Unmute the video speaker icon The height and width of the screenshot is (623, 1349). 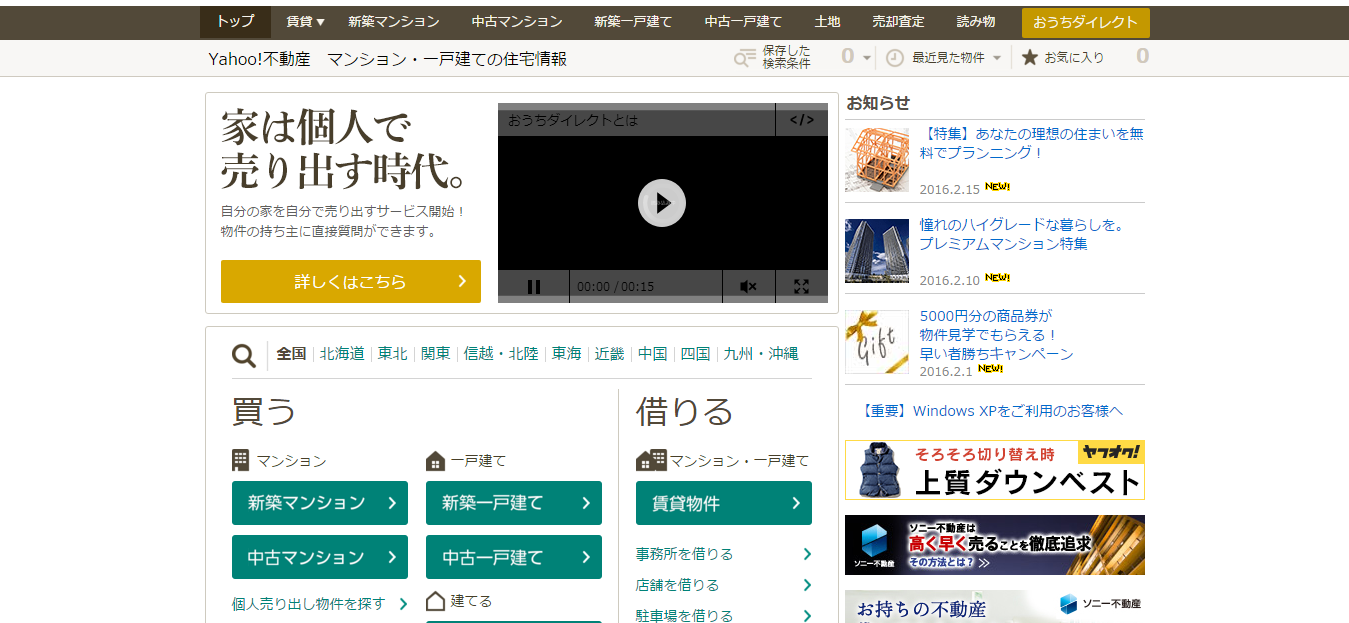[x=748, y=287]
